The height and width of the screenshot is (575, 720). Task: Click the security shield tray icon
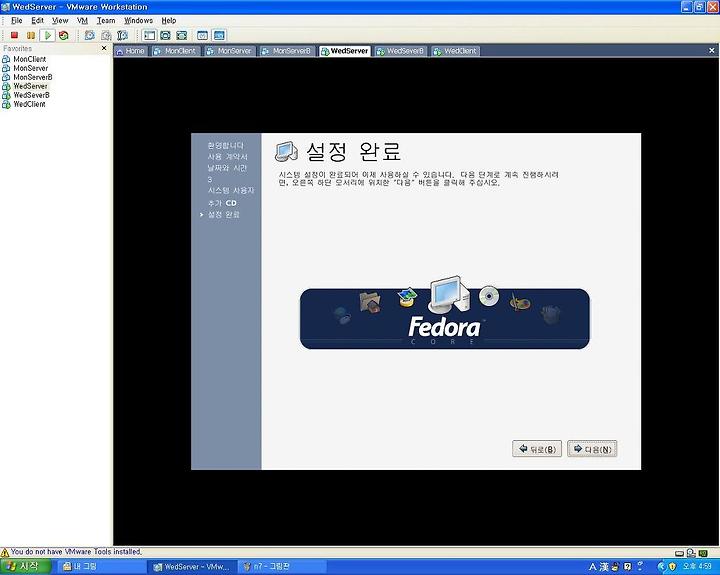click(672, 567)
